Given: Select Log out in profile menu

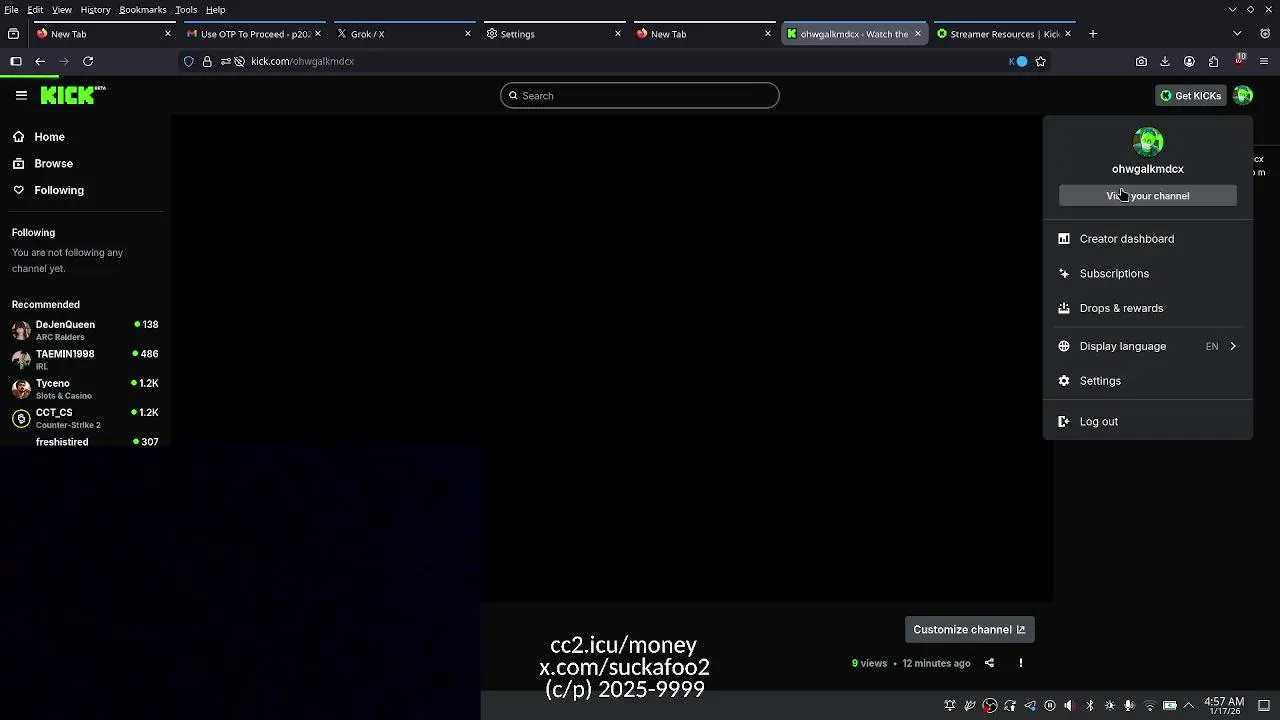Looking at the screenshot, I should pyautogui.click(x=1148, y=421).
